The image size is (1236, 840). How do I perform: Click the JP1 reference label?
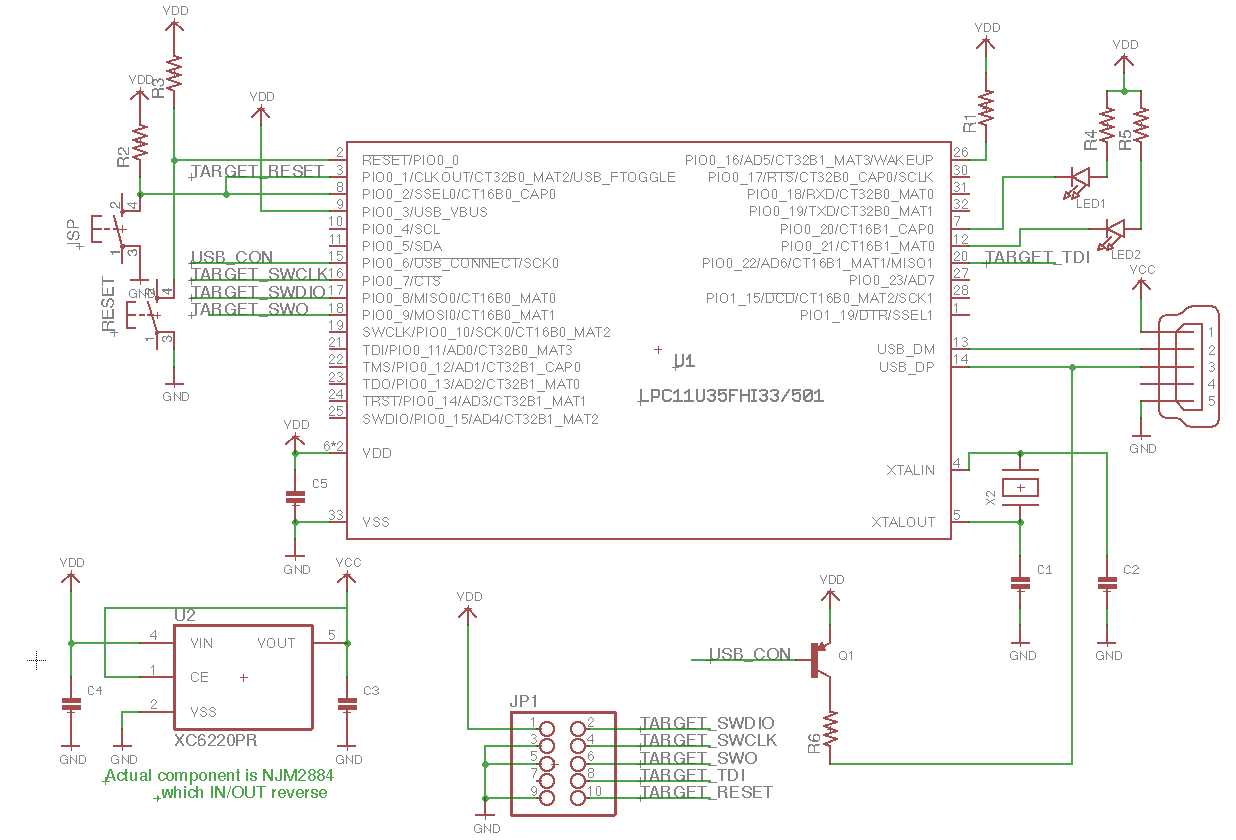pos(524,702)
